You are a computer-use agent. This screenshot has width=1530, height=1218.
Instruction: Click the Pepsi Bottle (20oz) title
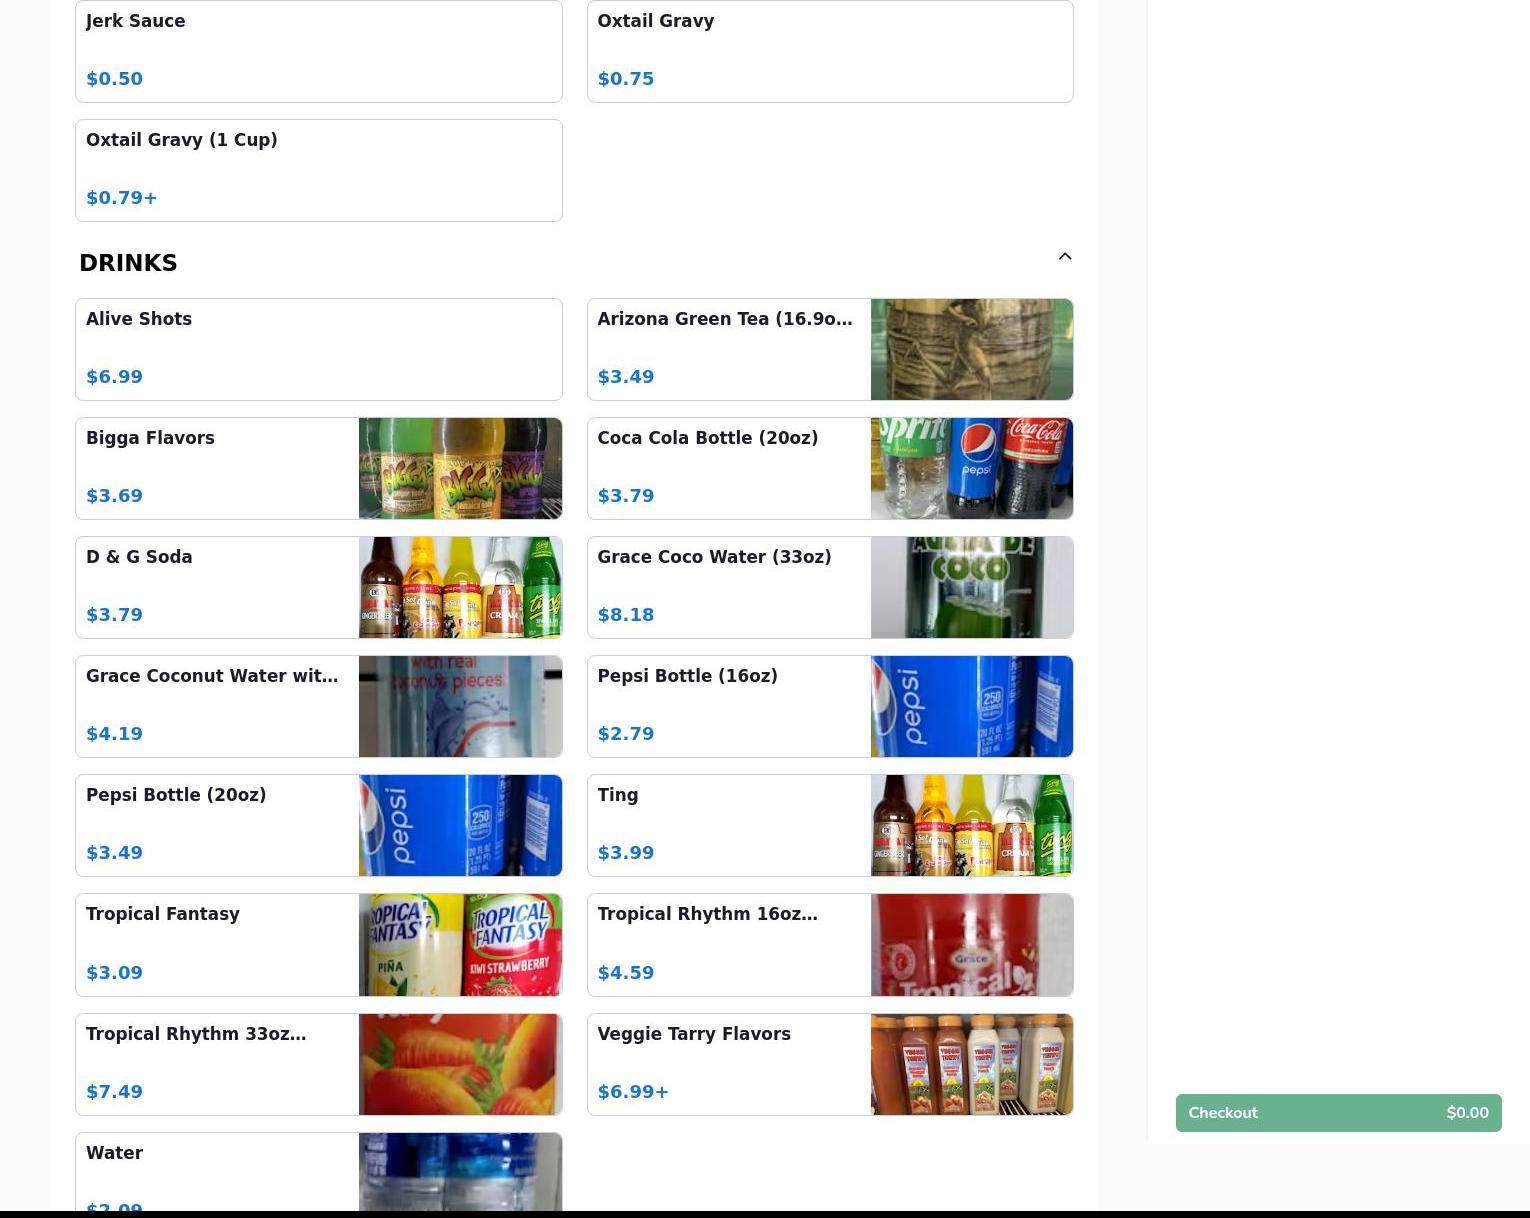point(176,795)
